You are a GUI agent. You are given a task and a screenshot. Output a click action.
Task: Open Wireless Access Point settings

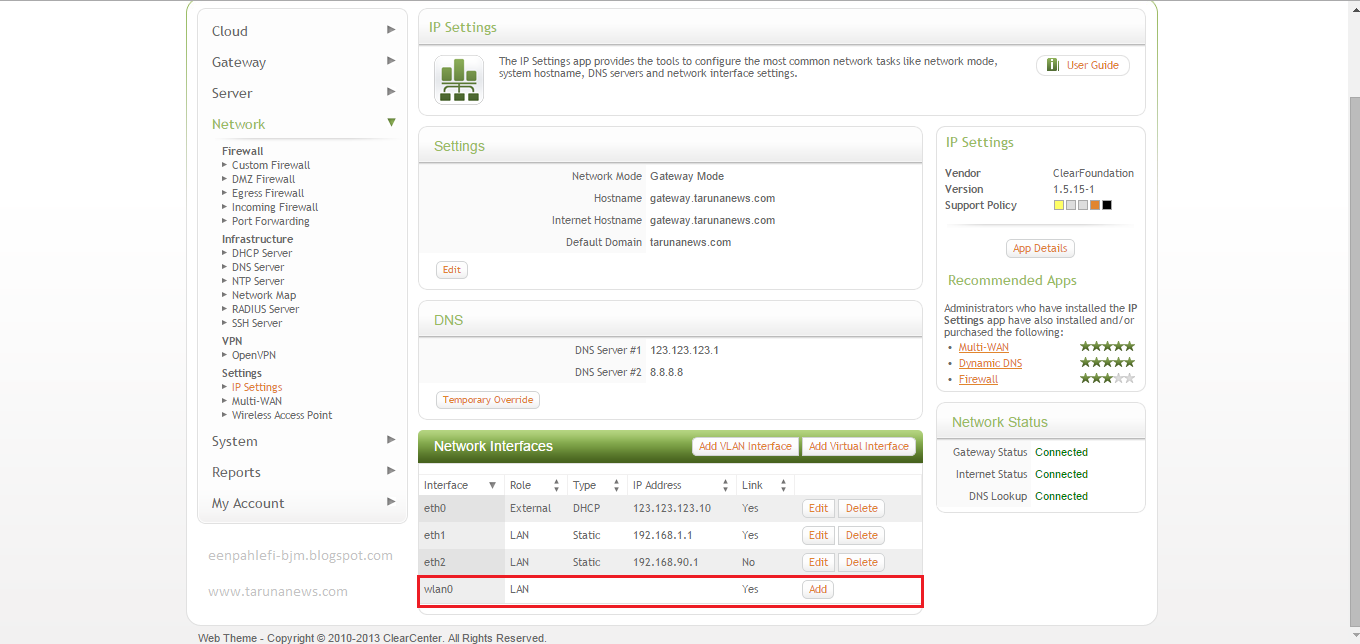tap(281, 415)
